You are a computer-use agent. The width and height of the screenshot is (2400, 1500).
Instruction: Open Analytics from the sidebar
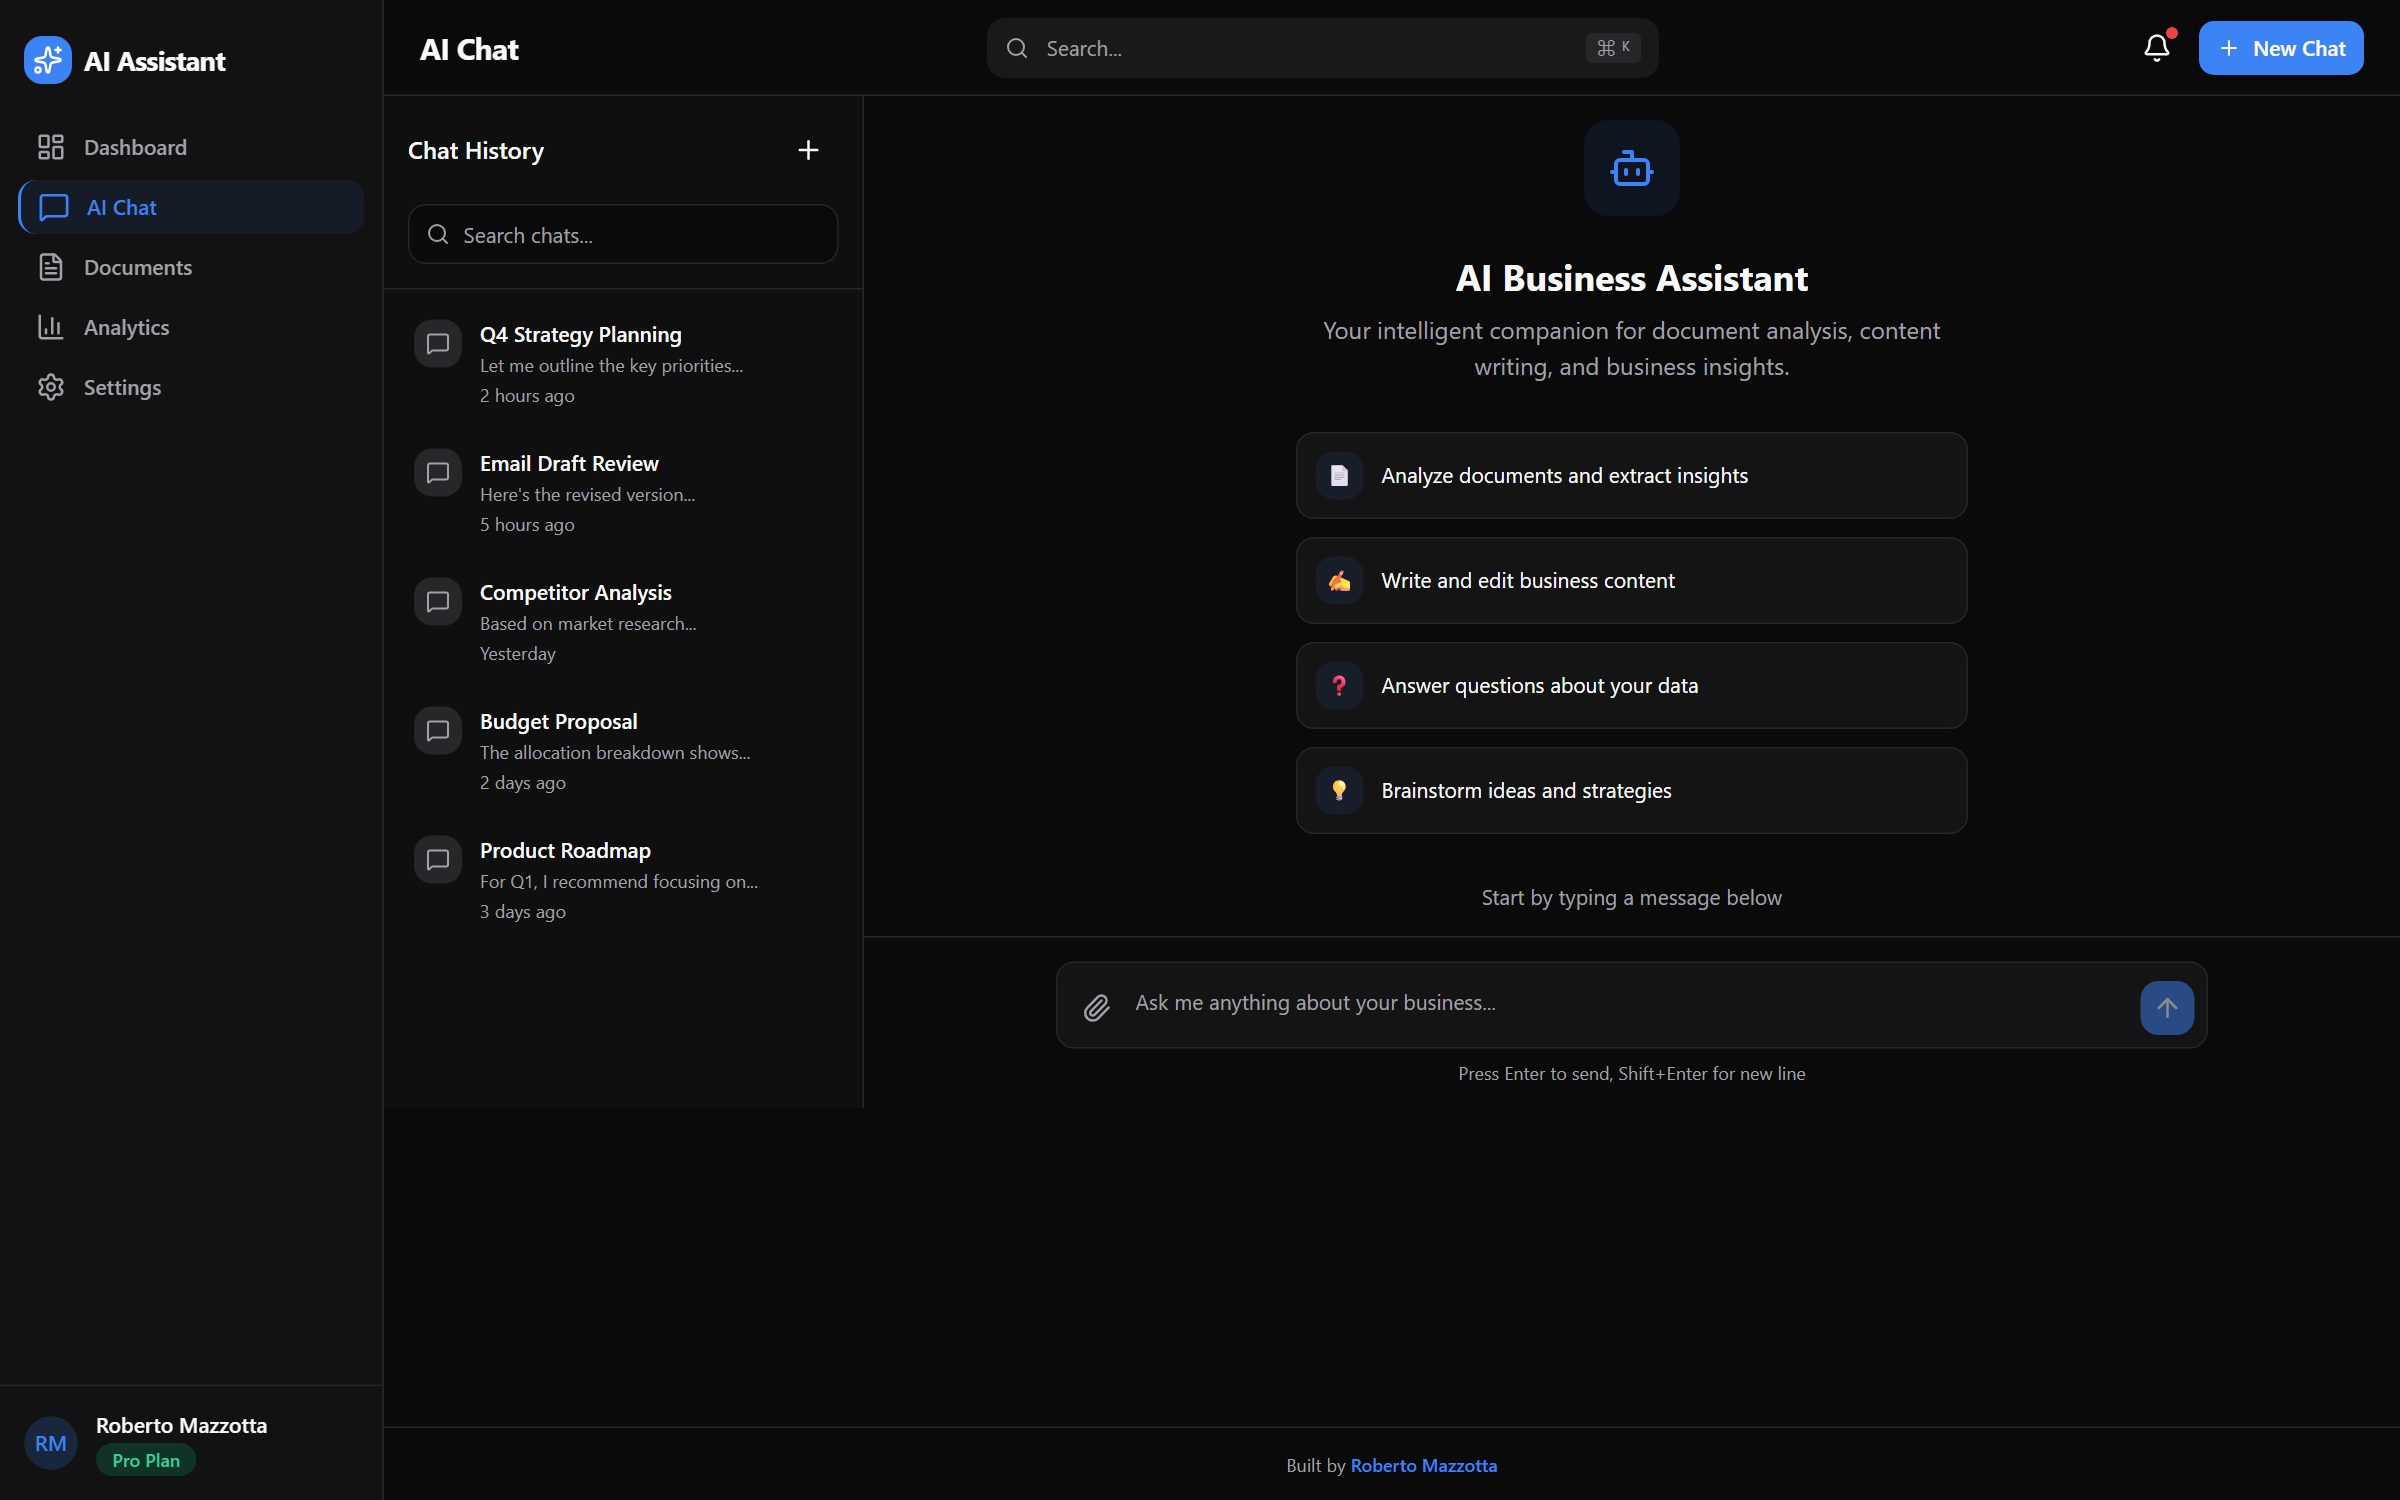point(191,327)
